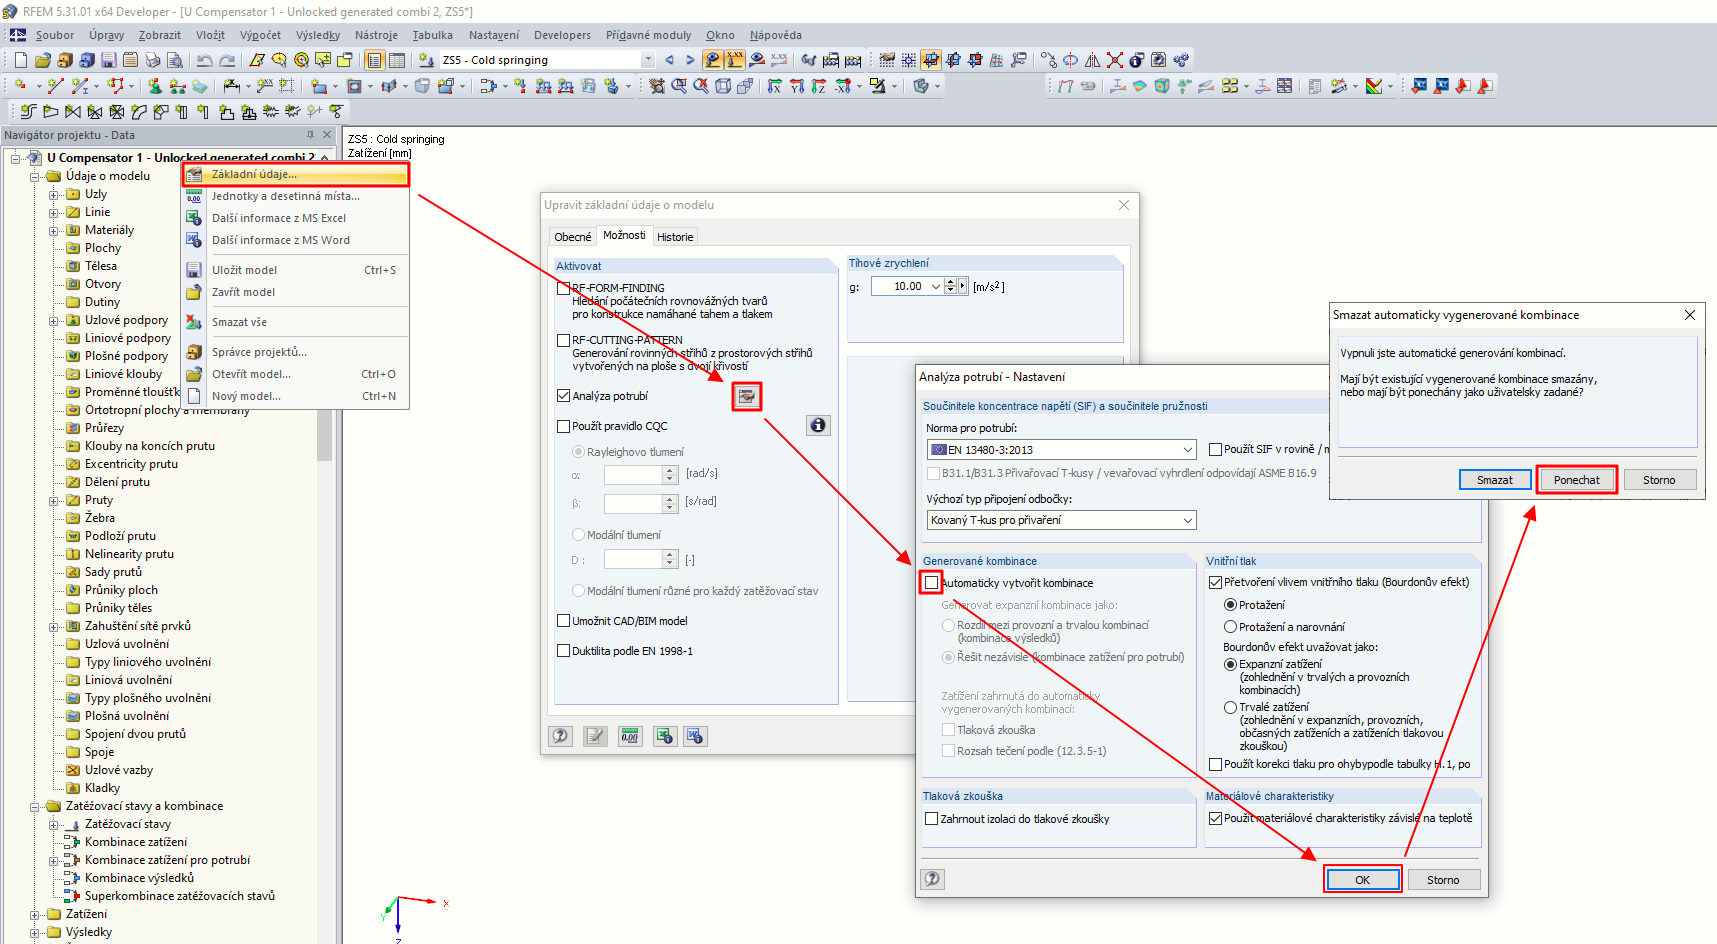Click Storno in delete combinations dialog
The height and width of the screenshot is (944, 1717).
click(1659, 480)
